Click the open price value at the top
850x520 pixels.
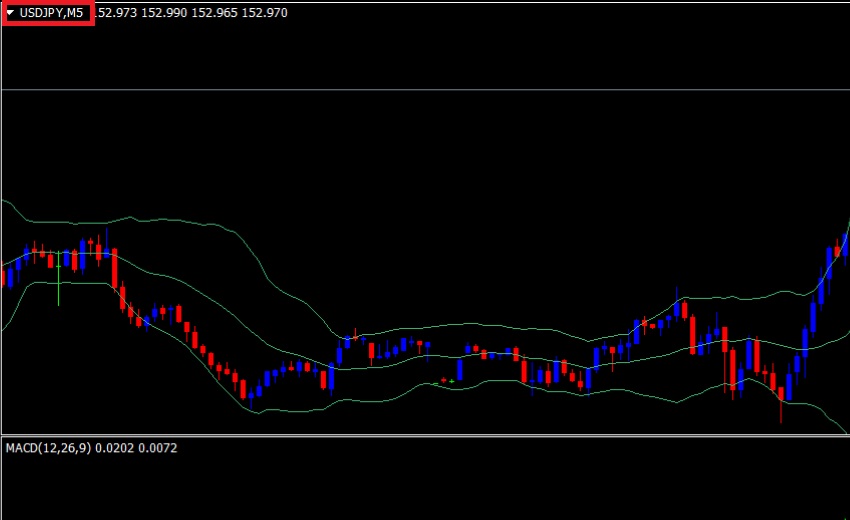117,13
